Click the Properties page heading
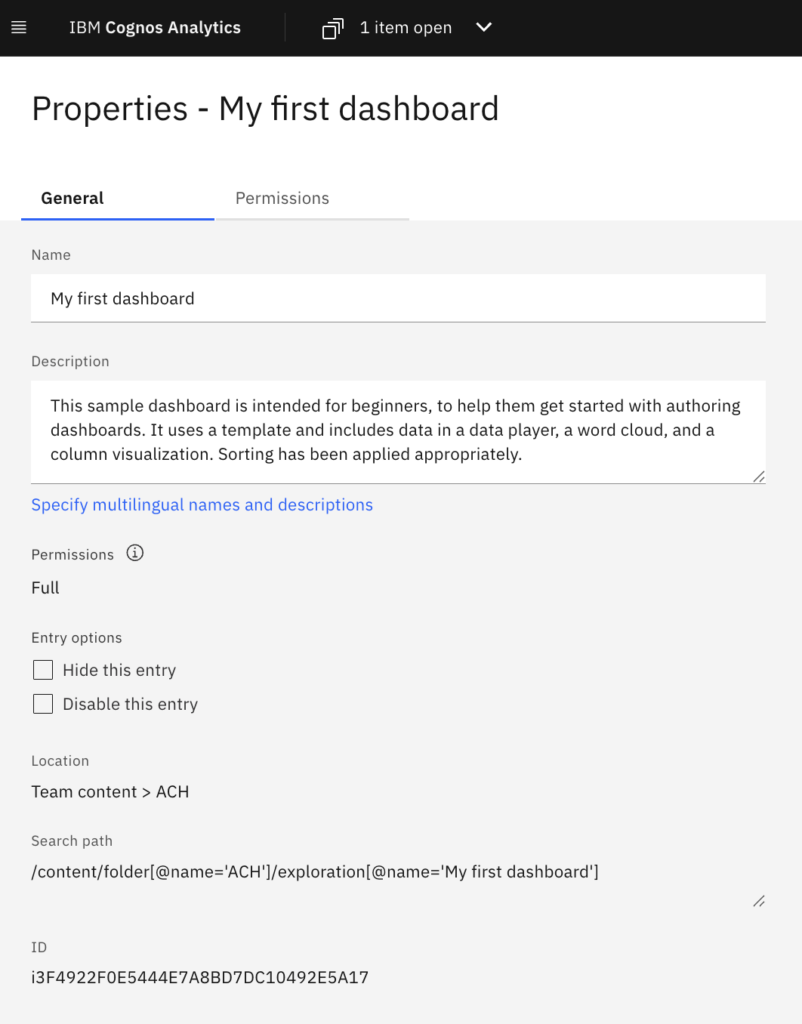Viewport: 802px width, 1024px height. click(x=265, y=108)
